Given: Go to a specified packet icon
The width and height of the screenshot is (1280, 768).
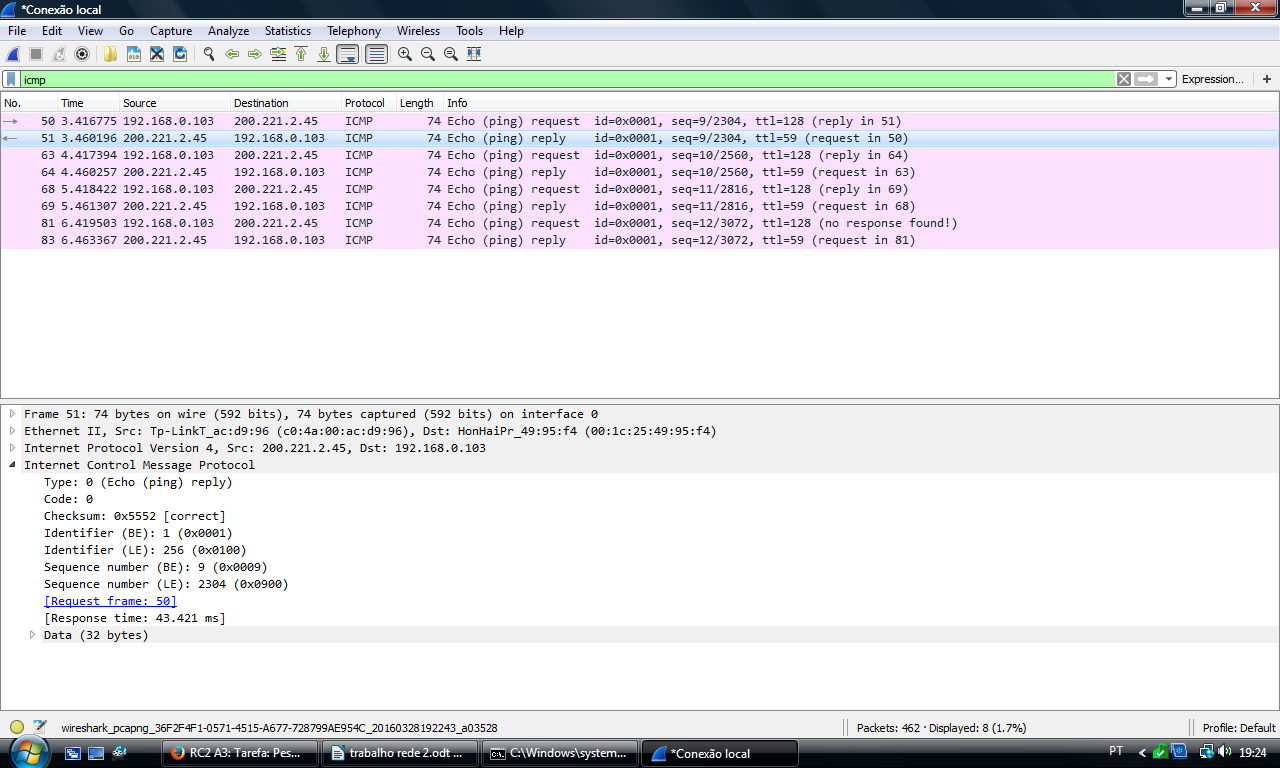Looking at the screenshot, I should [278, 54].
